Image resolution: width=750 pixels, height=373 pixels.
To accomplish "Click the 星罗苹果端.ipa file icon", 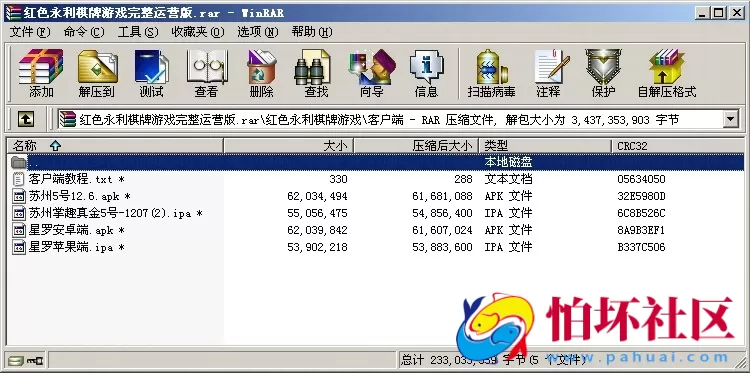I will (x=19, y=247).
